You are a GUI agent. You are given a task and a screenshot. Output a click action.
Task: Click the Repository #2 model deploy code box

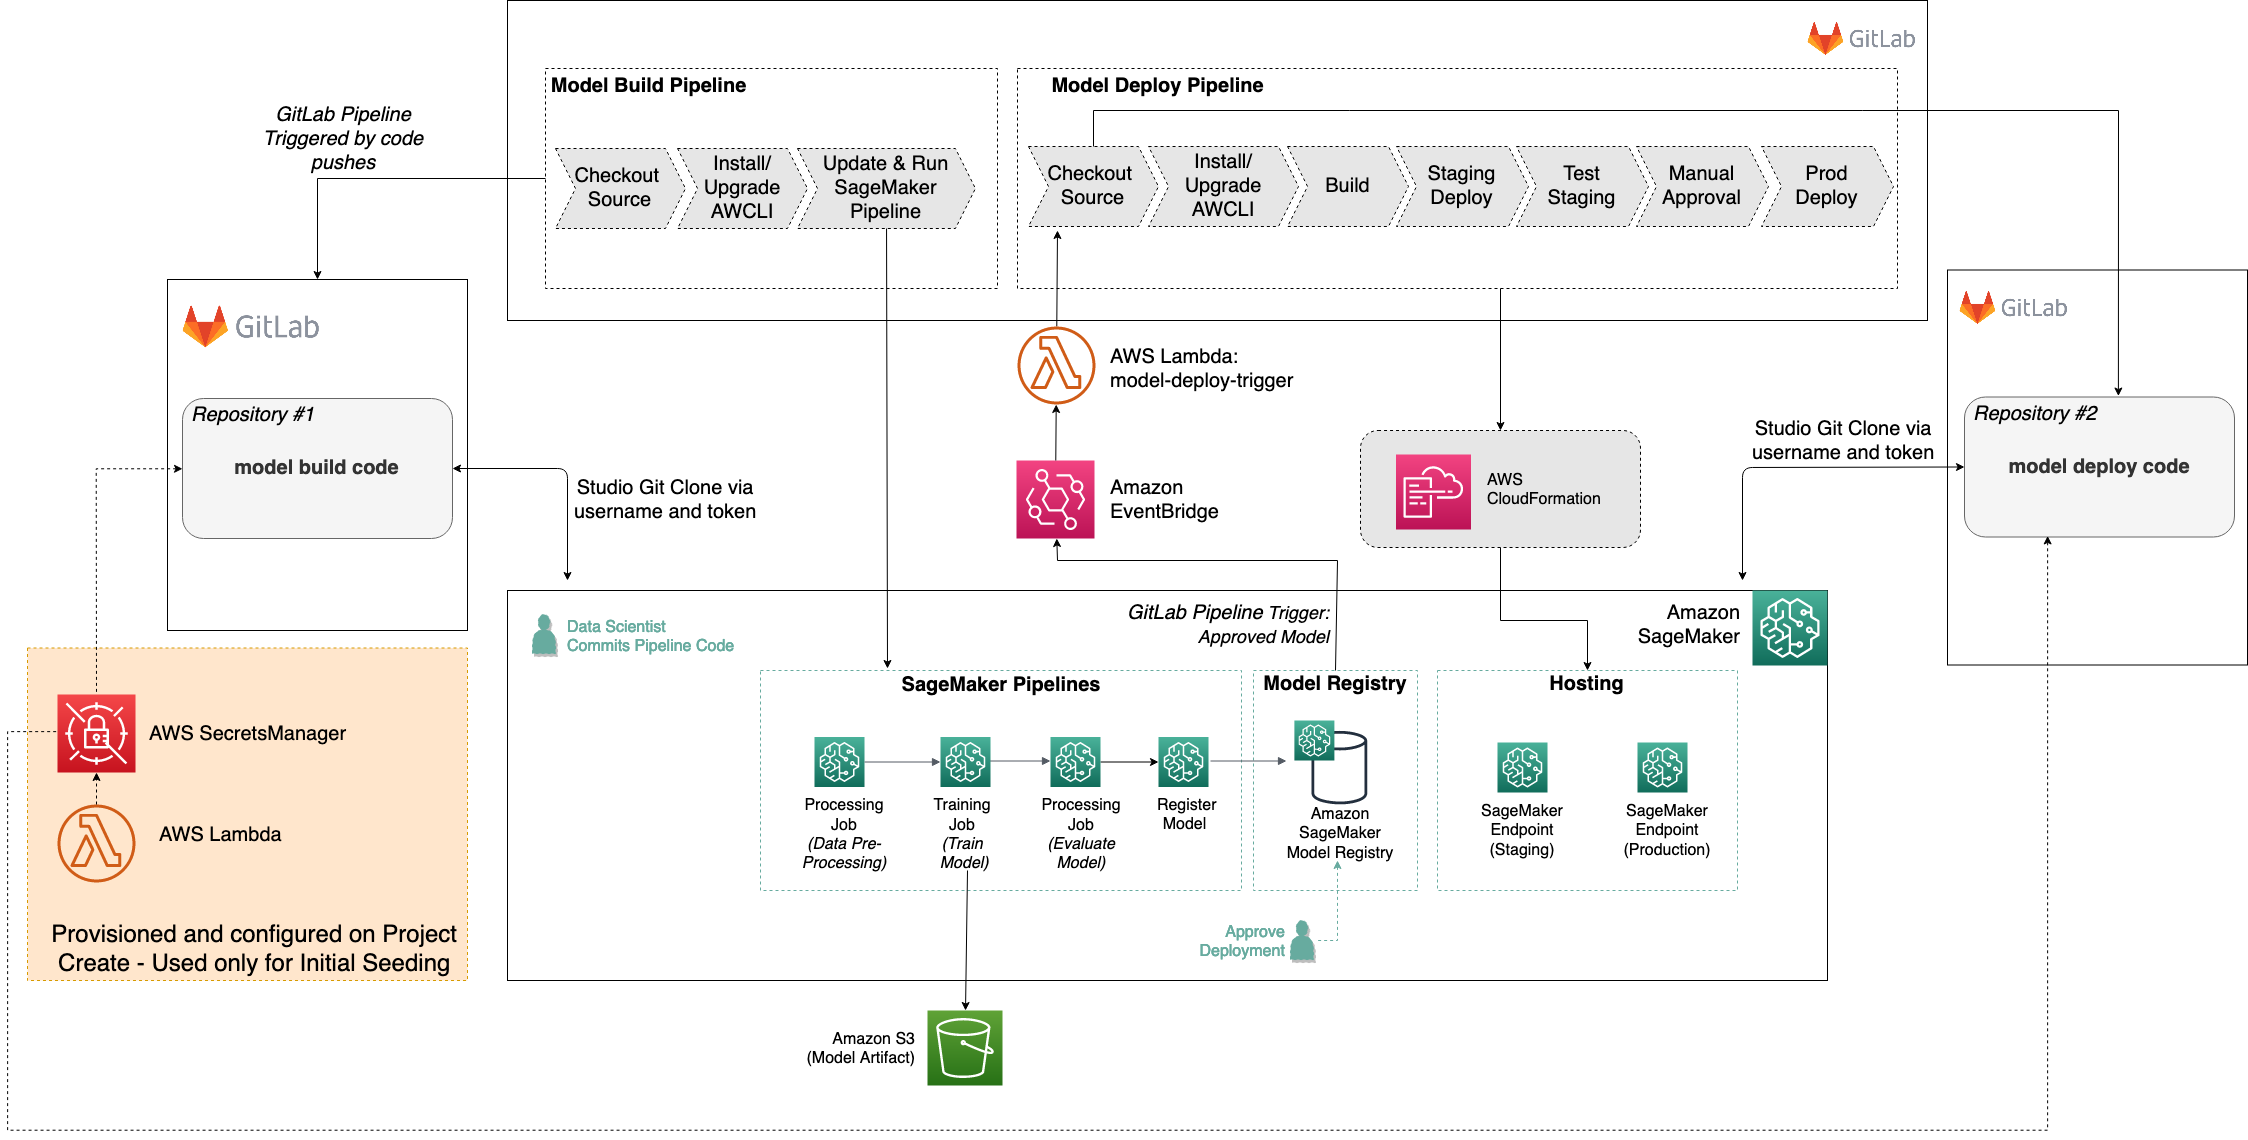point(2099,467)
